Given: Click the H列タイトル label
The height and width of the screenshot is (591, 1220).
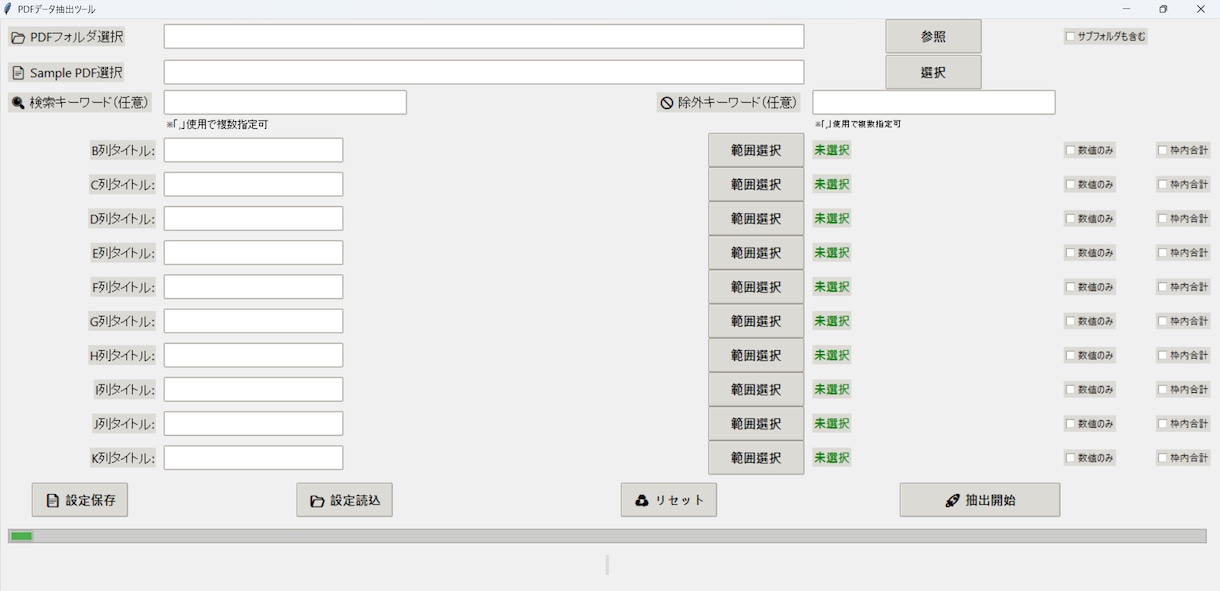Looking at the screenshot, I should [x=123, y=355].
